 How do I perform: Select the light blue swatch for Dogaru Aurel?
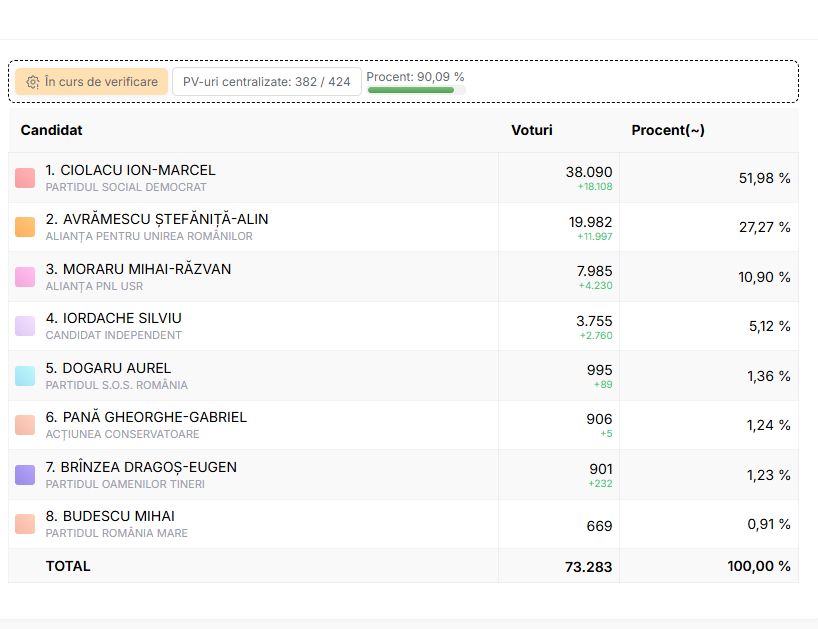tap(25, 376)
